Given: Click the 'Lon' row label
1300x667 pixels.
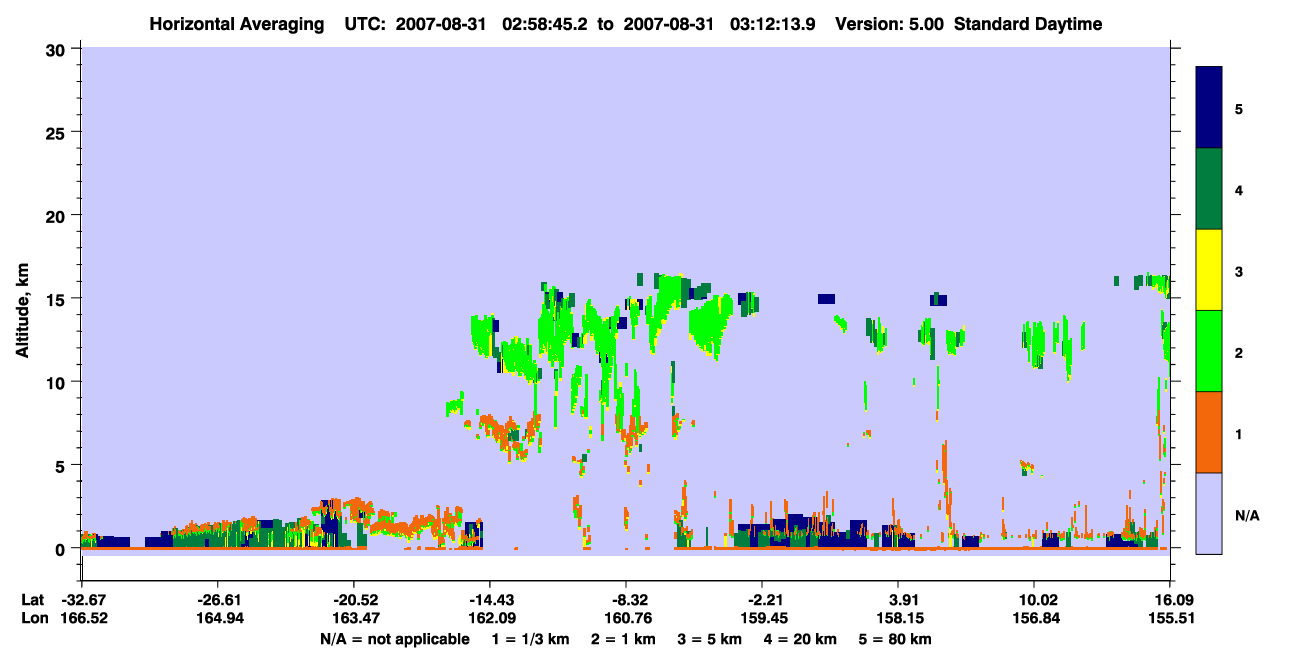Looking at the screenshot, I should (34, 619).
